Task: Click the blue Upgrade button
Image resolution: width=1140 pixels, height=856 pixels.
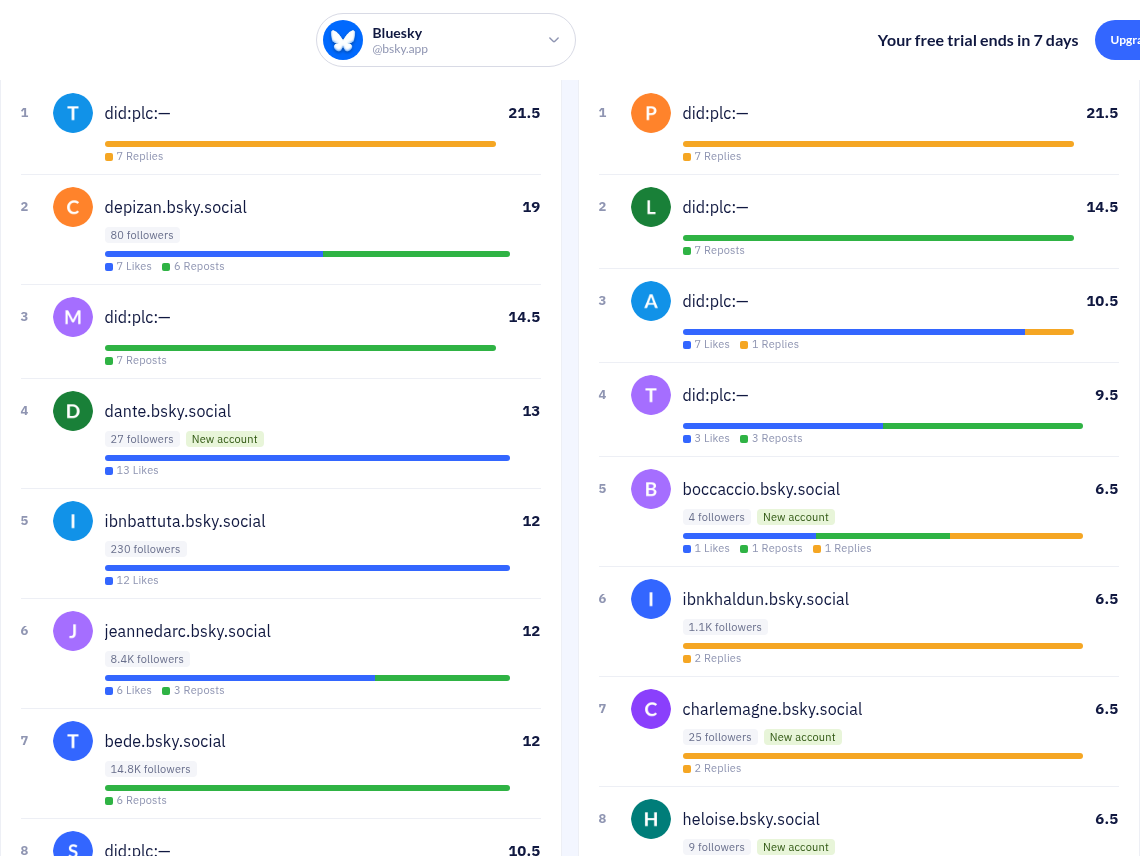Action: (1118, 40)
